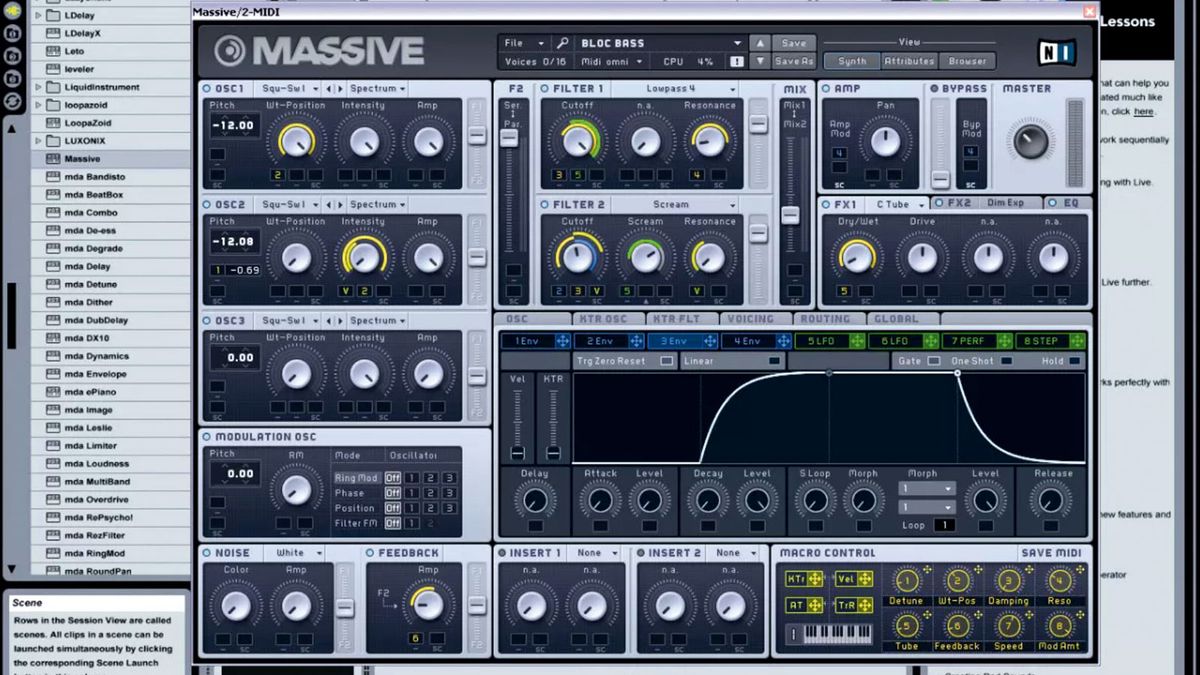This screenshot has height=675, width=1200.
Task: Toggle the Gate option in envelope section
Action: tap(932, 361)
